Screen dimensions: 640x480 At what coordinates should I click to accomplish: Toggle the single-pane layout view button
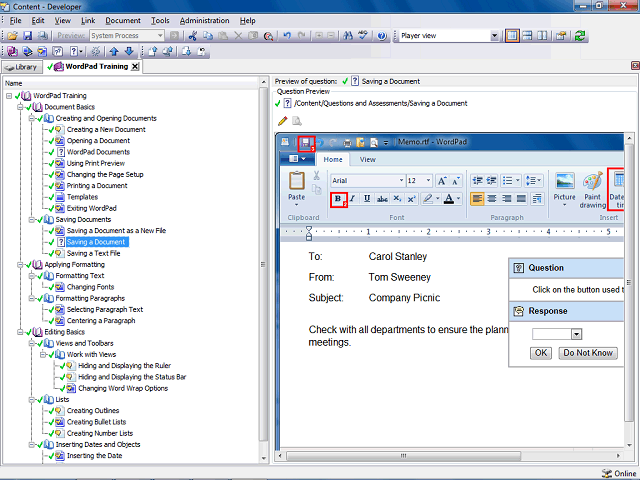[512, 36]
